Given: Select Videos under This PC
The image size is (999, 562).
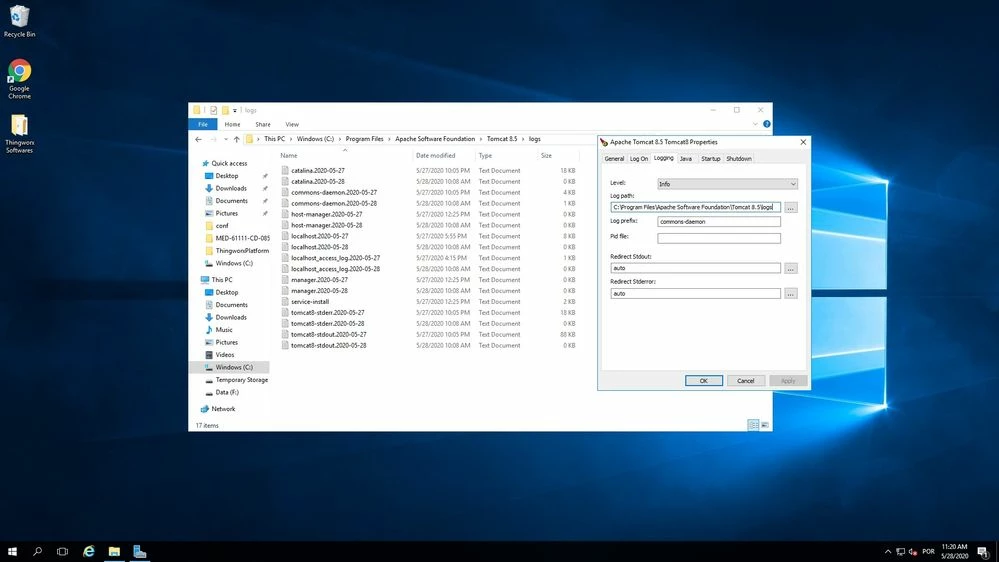Looking at the screenshot, I should tap(224, 355).
